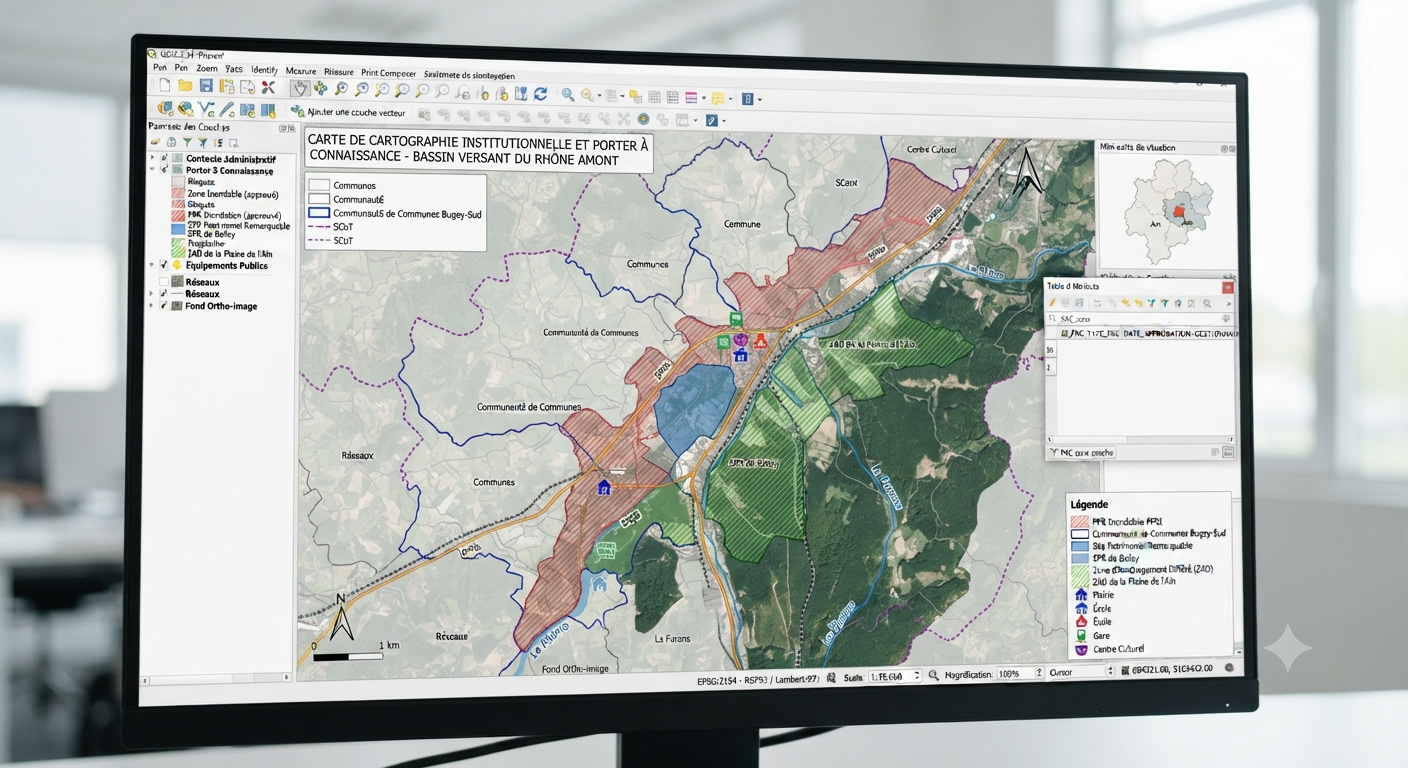1408x768 pixels.
Task: Click the pink striped bars toolbar icon
Action: pos(691,98)
